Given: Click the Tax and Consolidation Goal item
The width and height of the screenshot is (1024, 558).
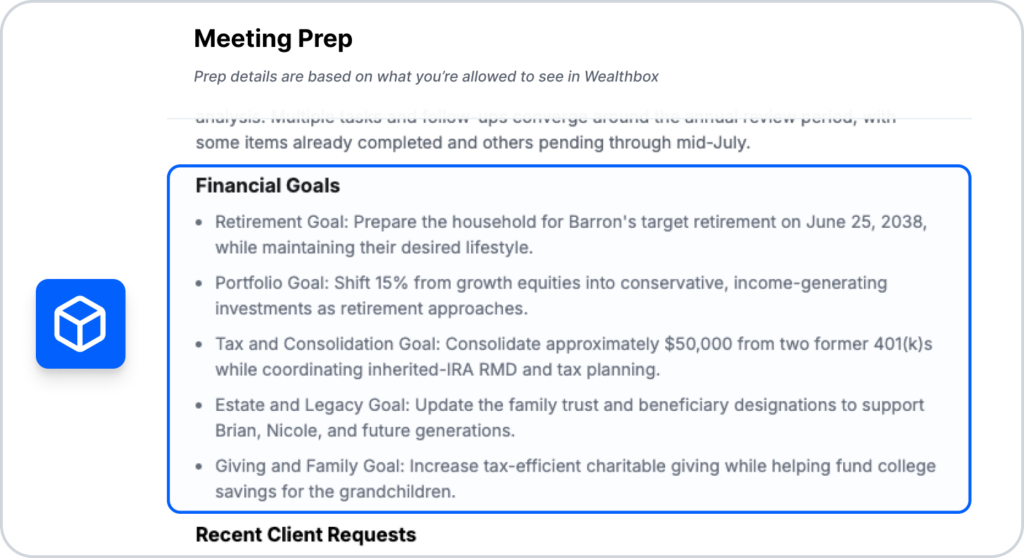Looking at the screenshot, I should [x=573, y=357].
